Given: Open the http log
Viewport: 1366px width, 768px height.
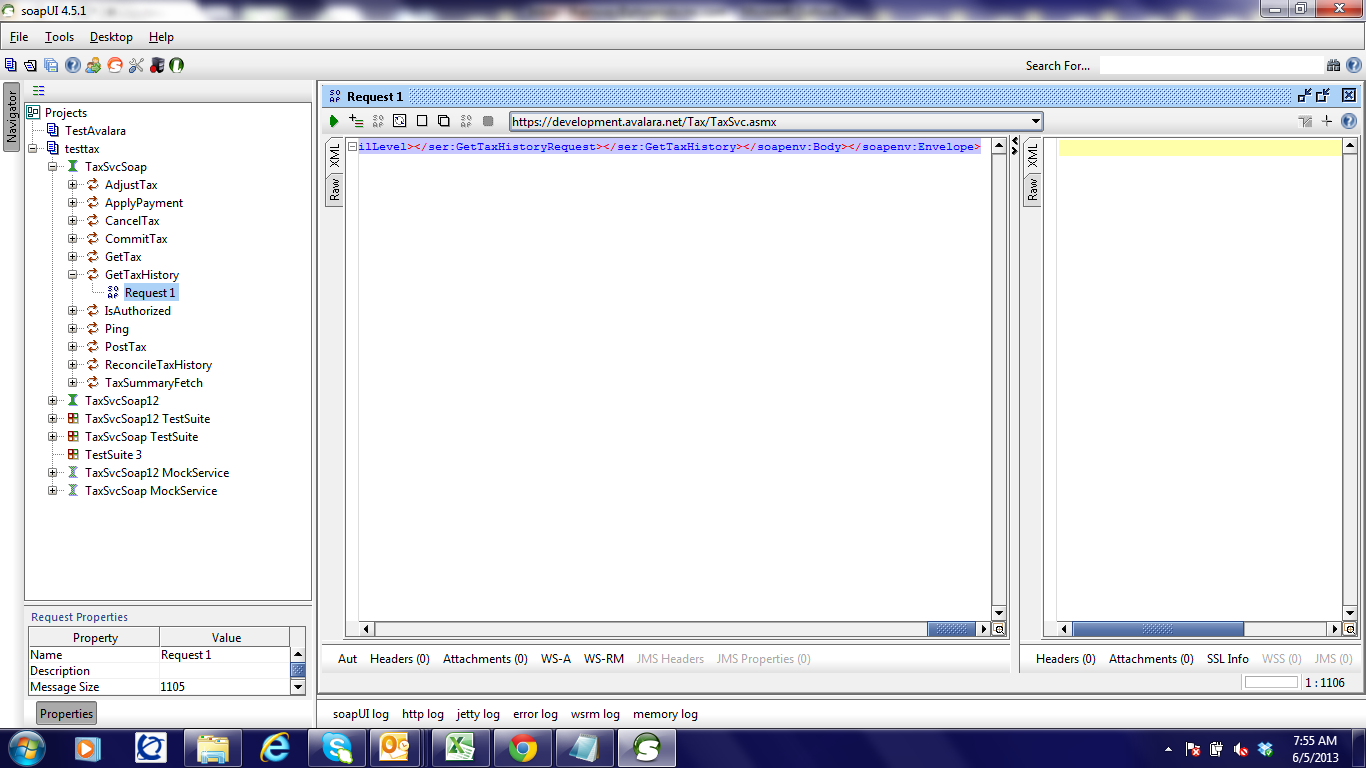Looking at the screenshot, I should tap(423, 714).
